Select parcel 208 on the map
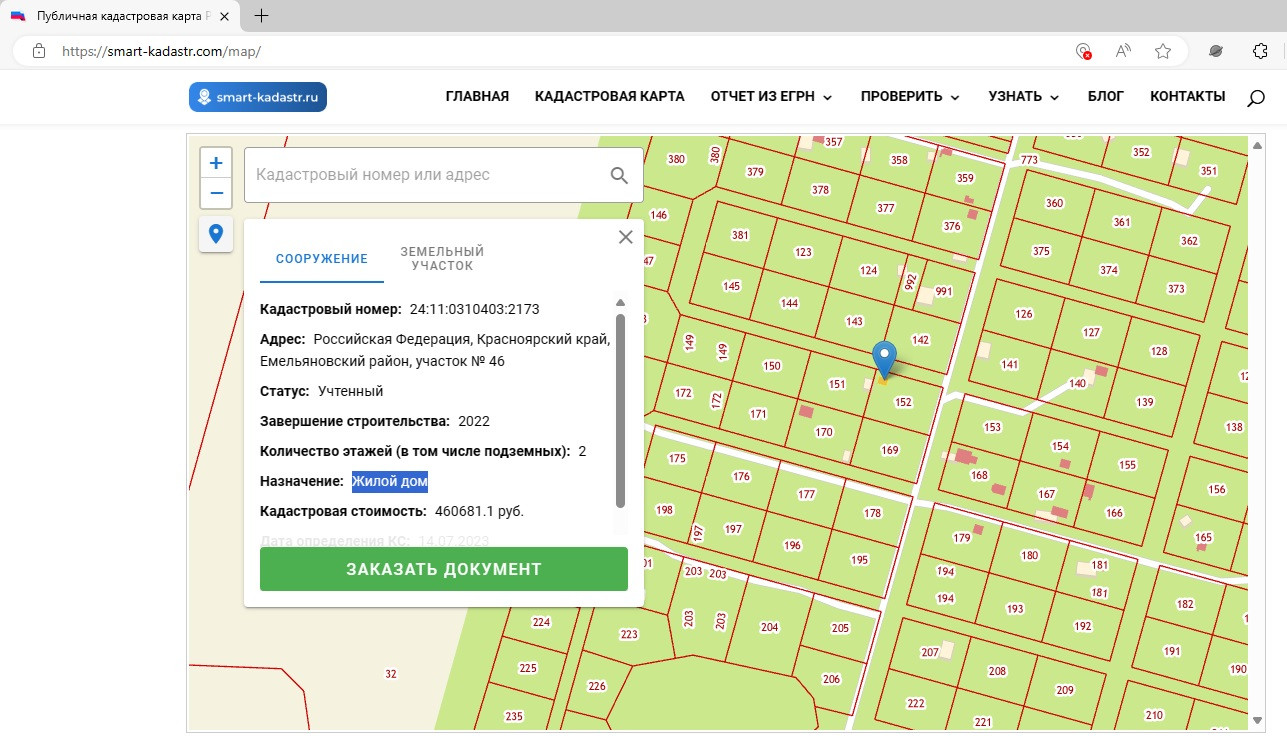The height and width of the screenshot is (744, 1287). [997, 671]
